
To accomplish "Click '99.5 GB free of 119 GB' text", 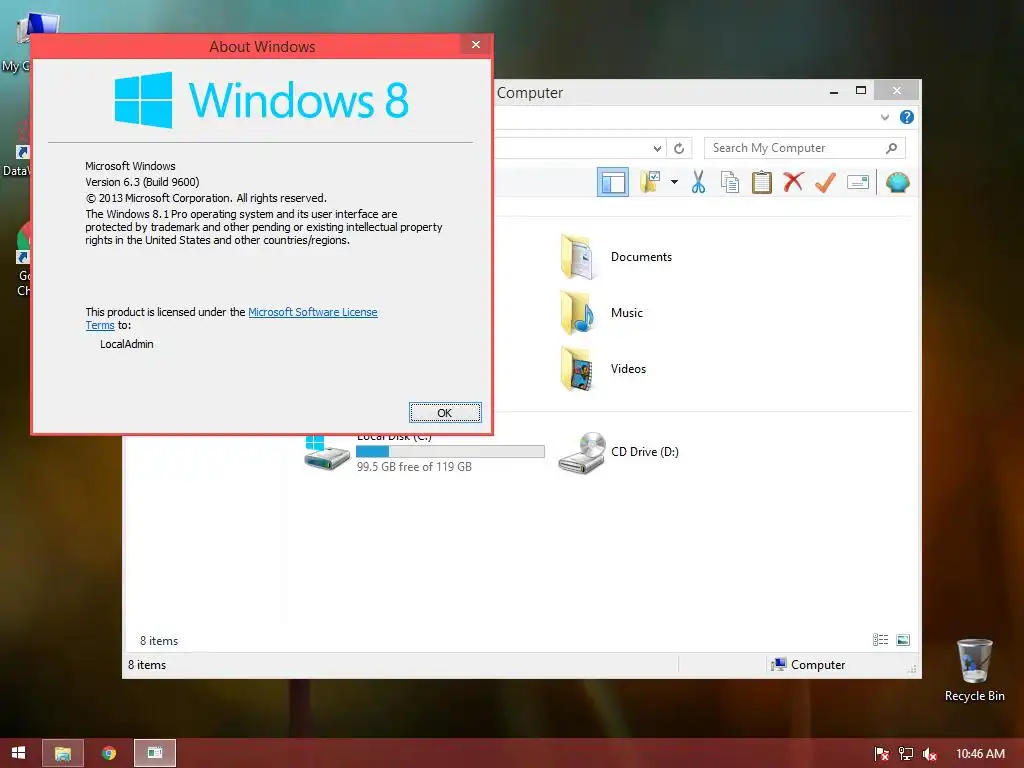I will [414, 467].
